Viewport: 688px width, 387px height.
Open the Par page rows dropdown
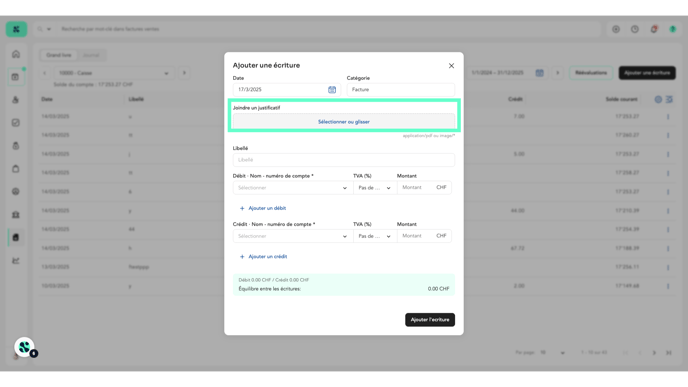point(553,353)
